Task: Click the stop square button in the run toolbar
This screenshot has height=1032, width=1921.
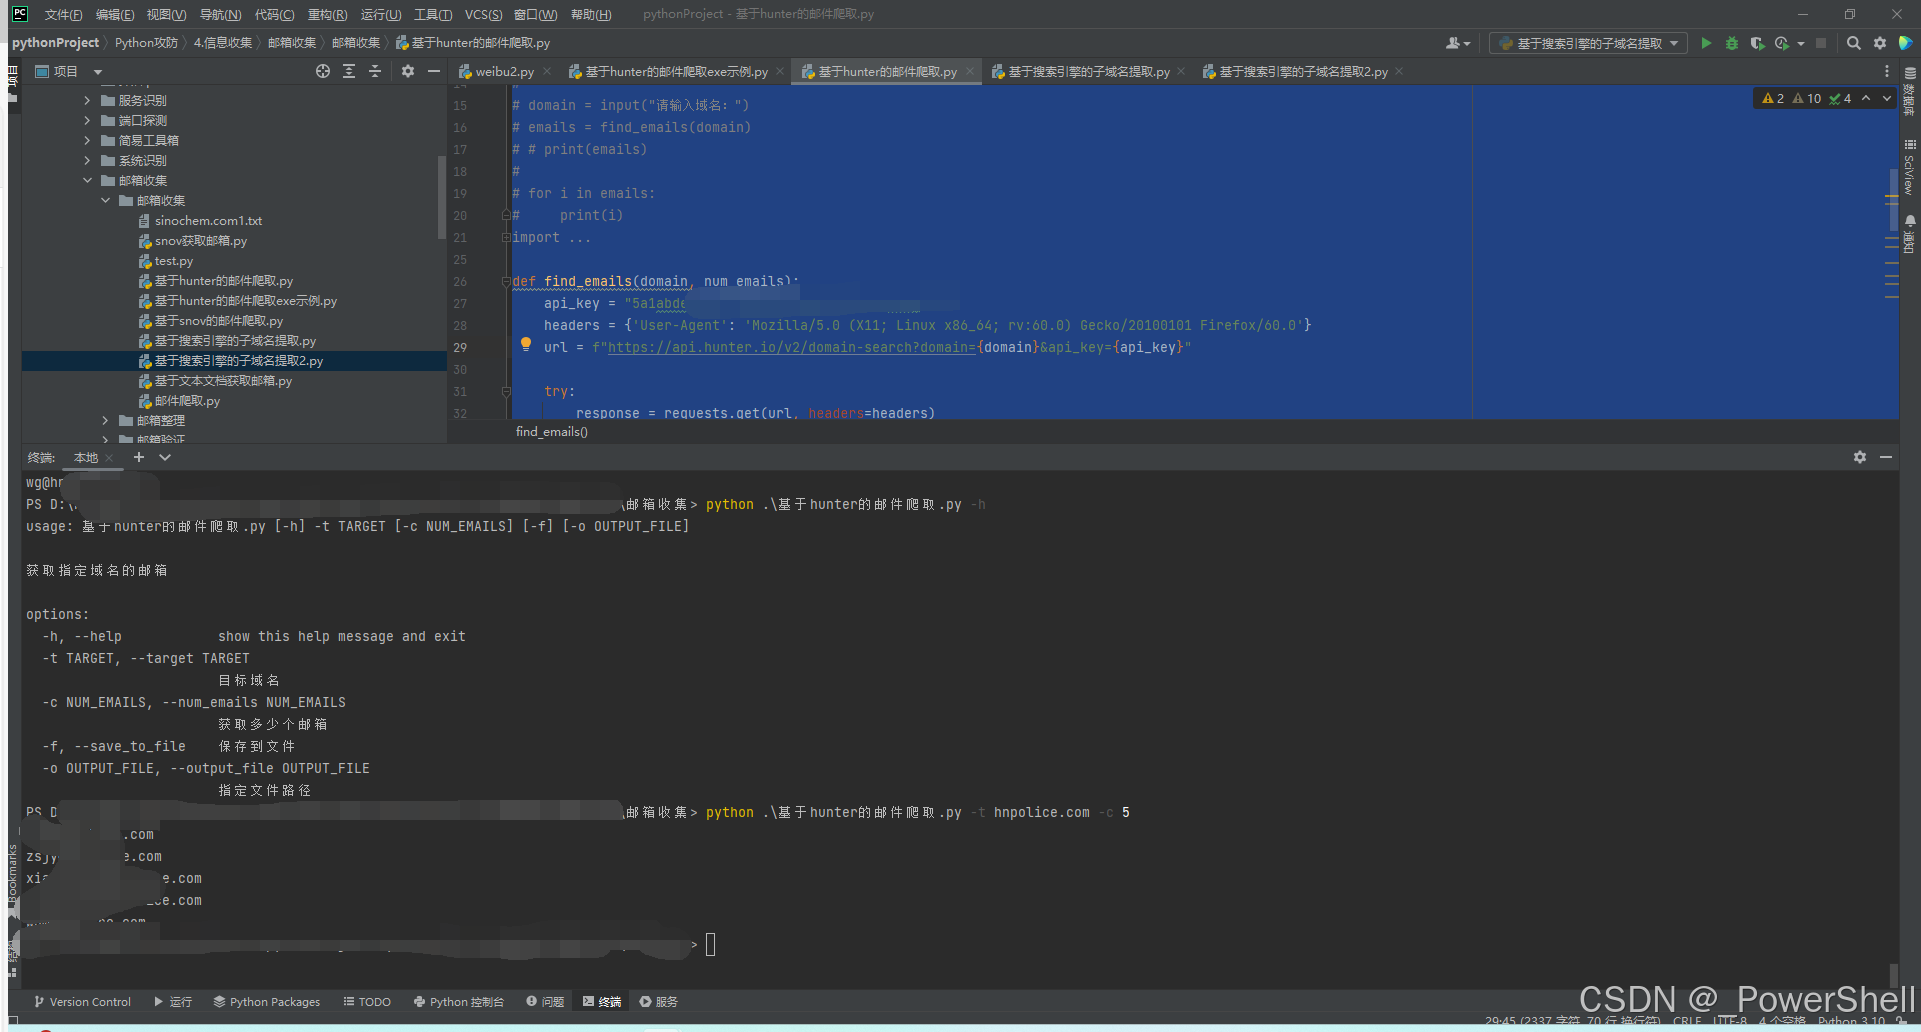Action: coord(1821,43)
